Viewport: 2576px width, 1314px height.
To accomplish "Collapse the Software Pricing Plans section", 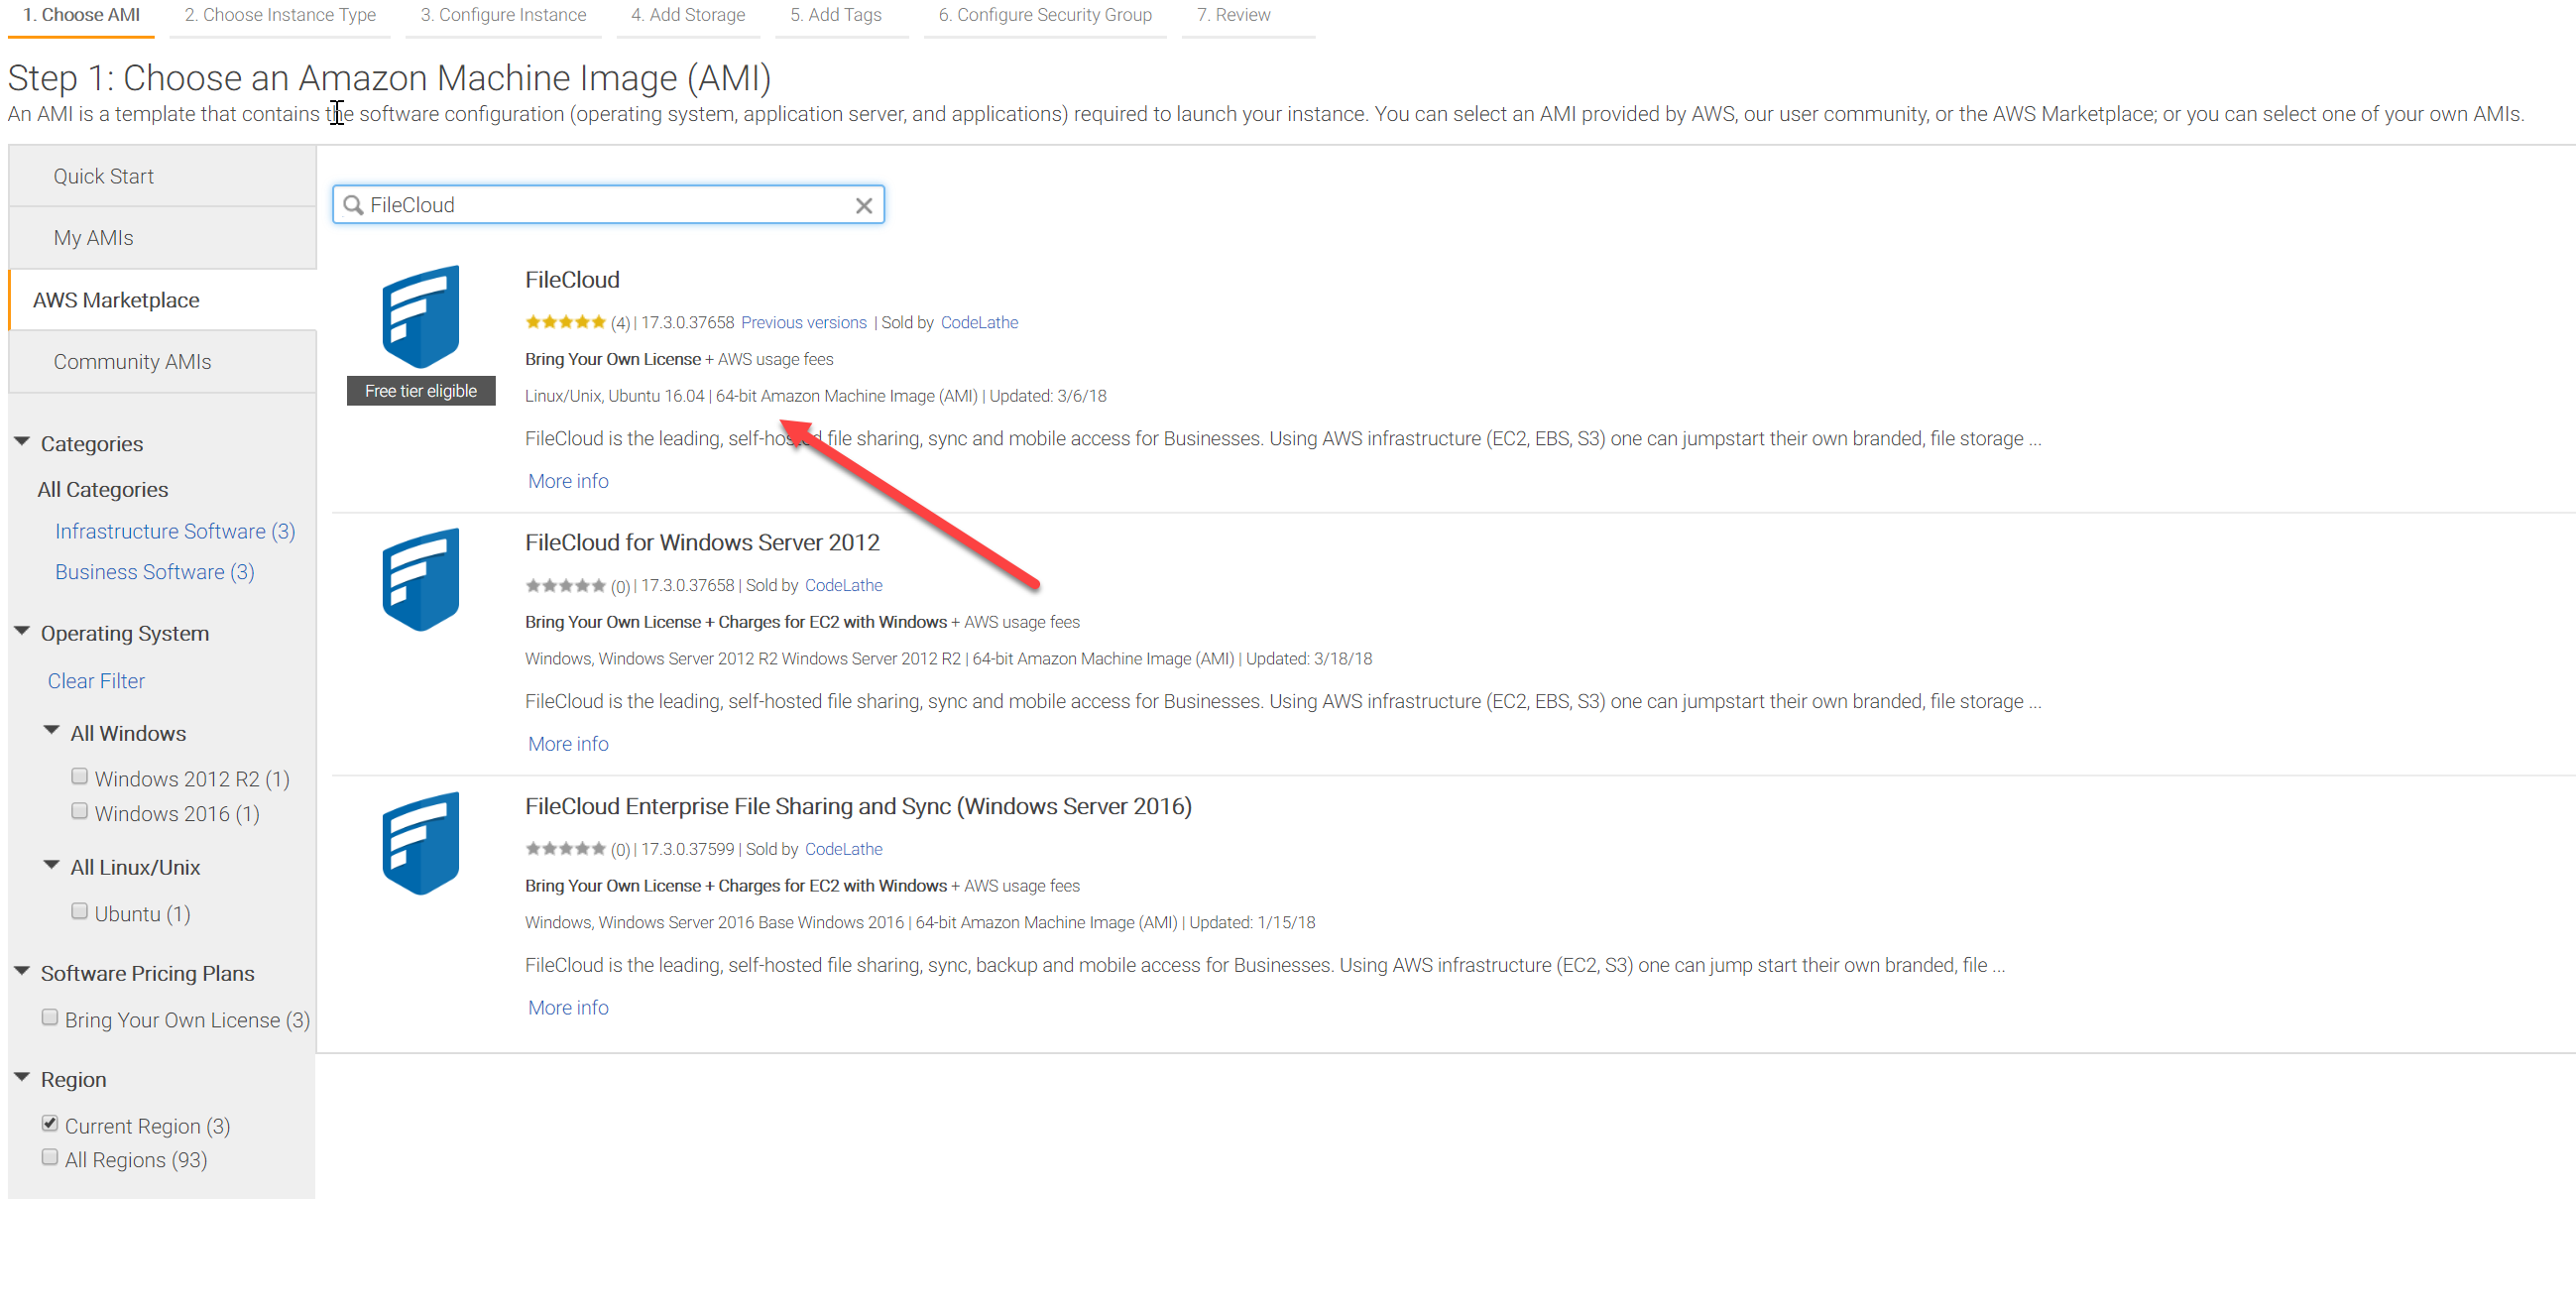I will [x=22, y=971].
